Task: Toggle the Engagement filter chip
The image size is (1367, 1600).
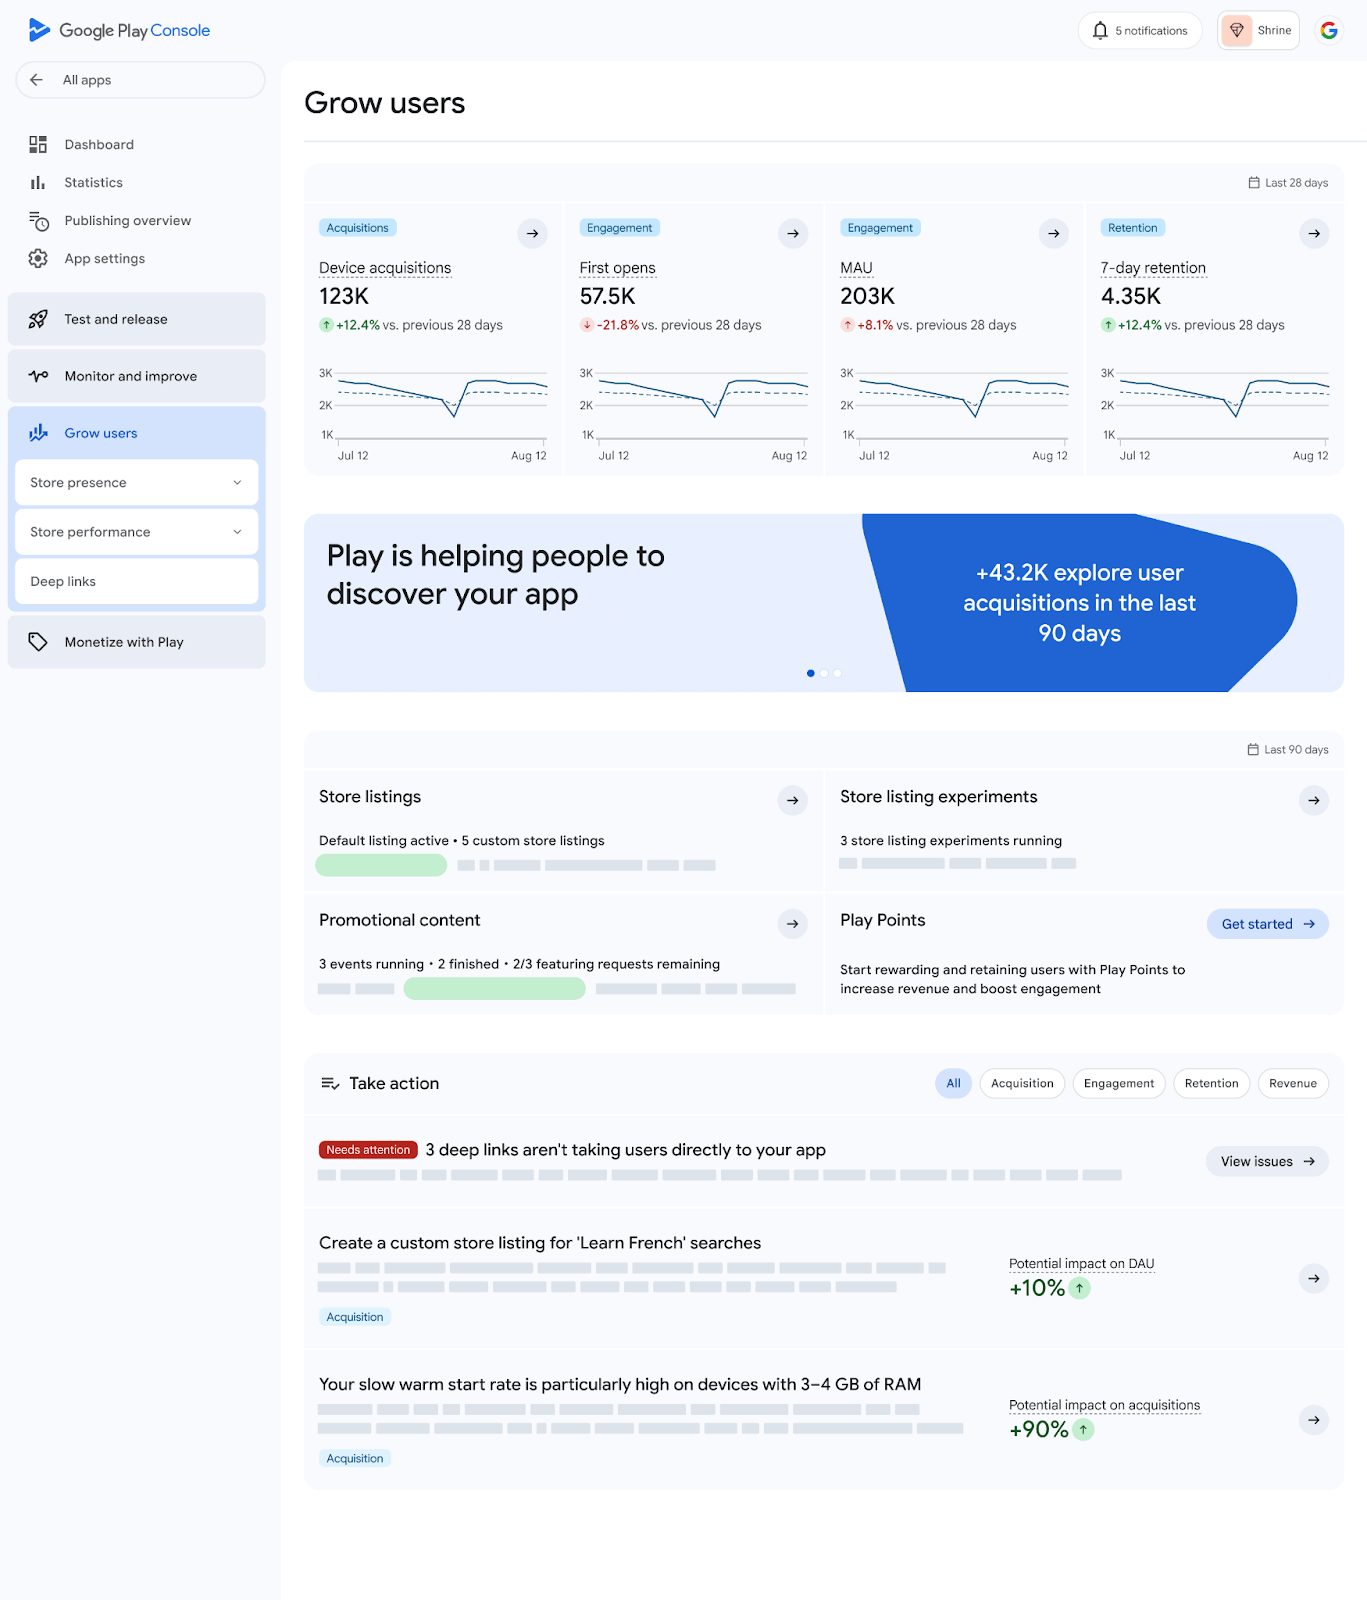Action: (1118, 1084)
